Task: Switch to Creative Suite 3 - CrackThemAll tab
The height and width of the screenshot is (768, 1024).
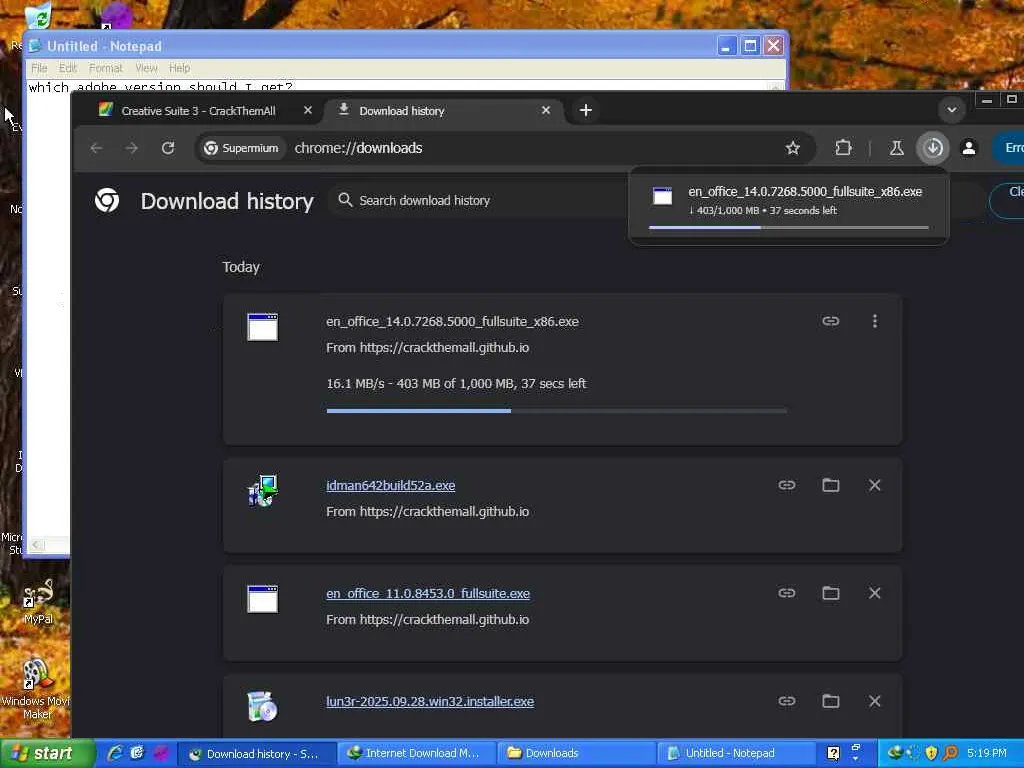Action: point(198,110)
